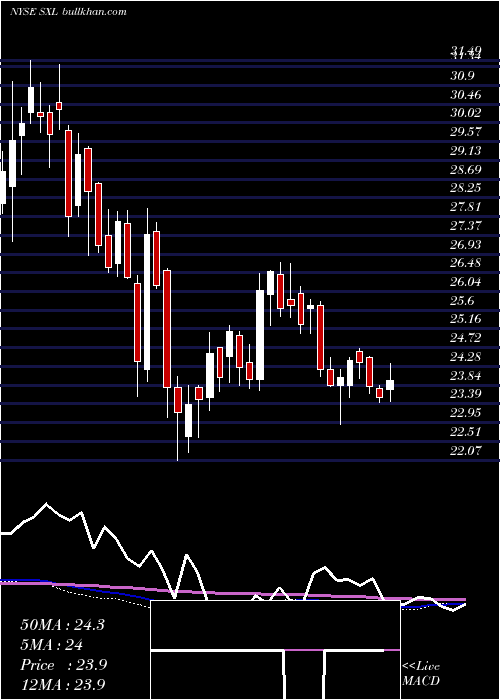The width and height of the screenshot is (500, 700).
Task: Click the 24.28 price axis label
Action: pyautogui.click(x=466, y=357)
